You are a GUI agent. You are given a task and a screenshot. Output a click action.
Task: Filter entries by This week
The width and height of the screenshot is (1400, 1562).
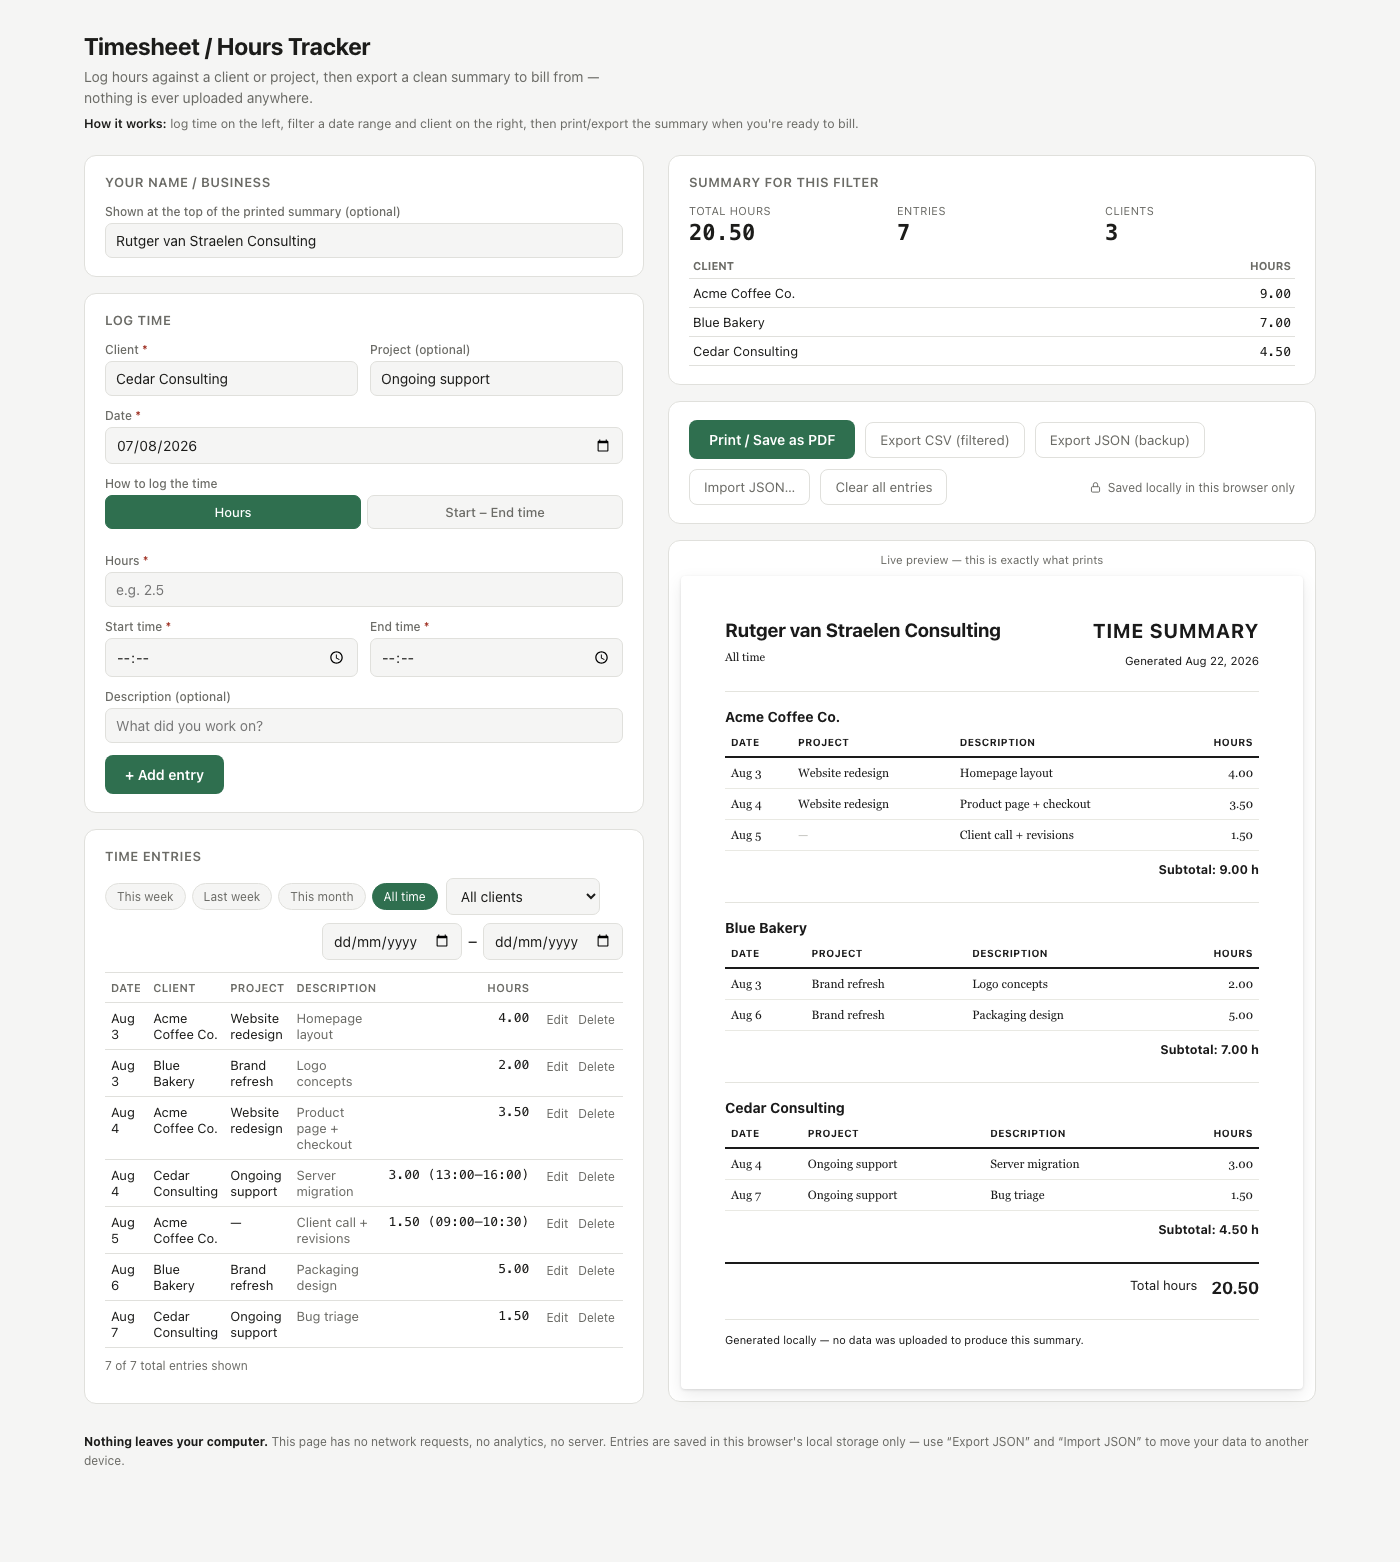[x=145, y=897]
